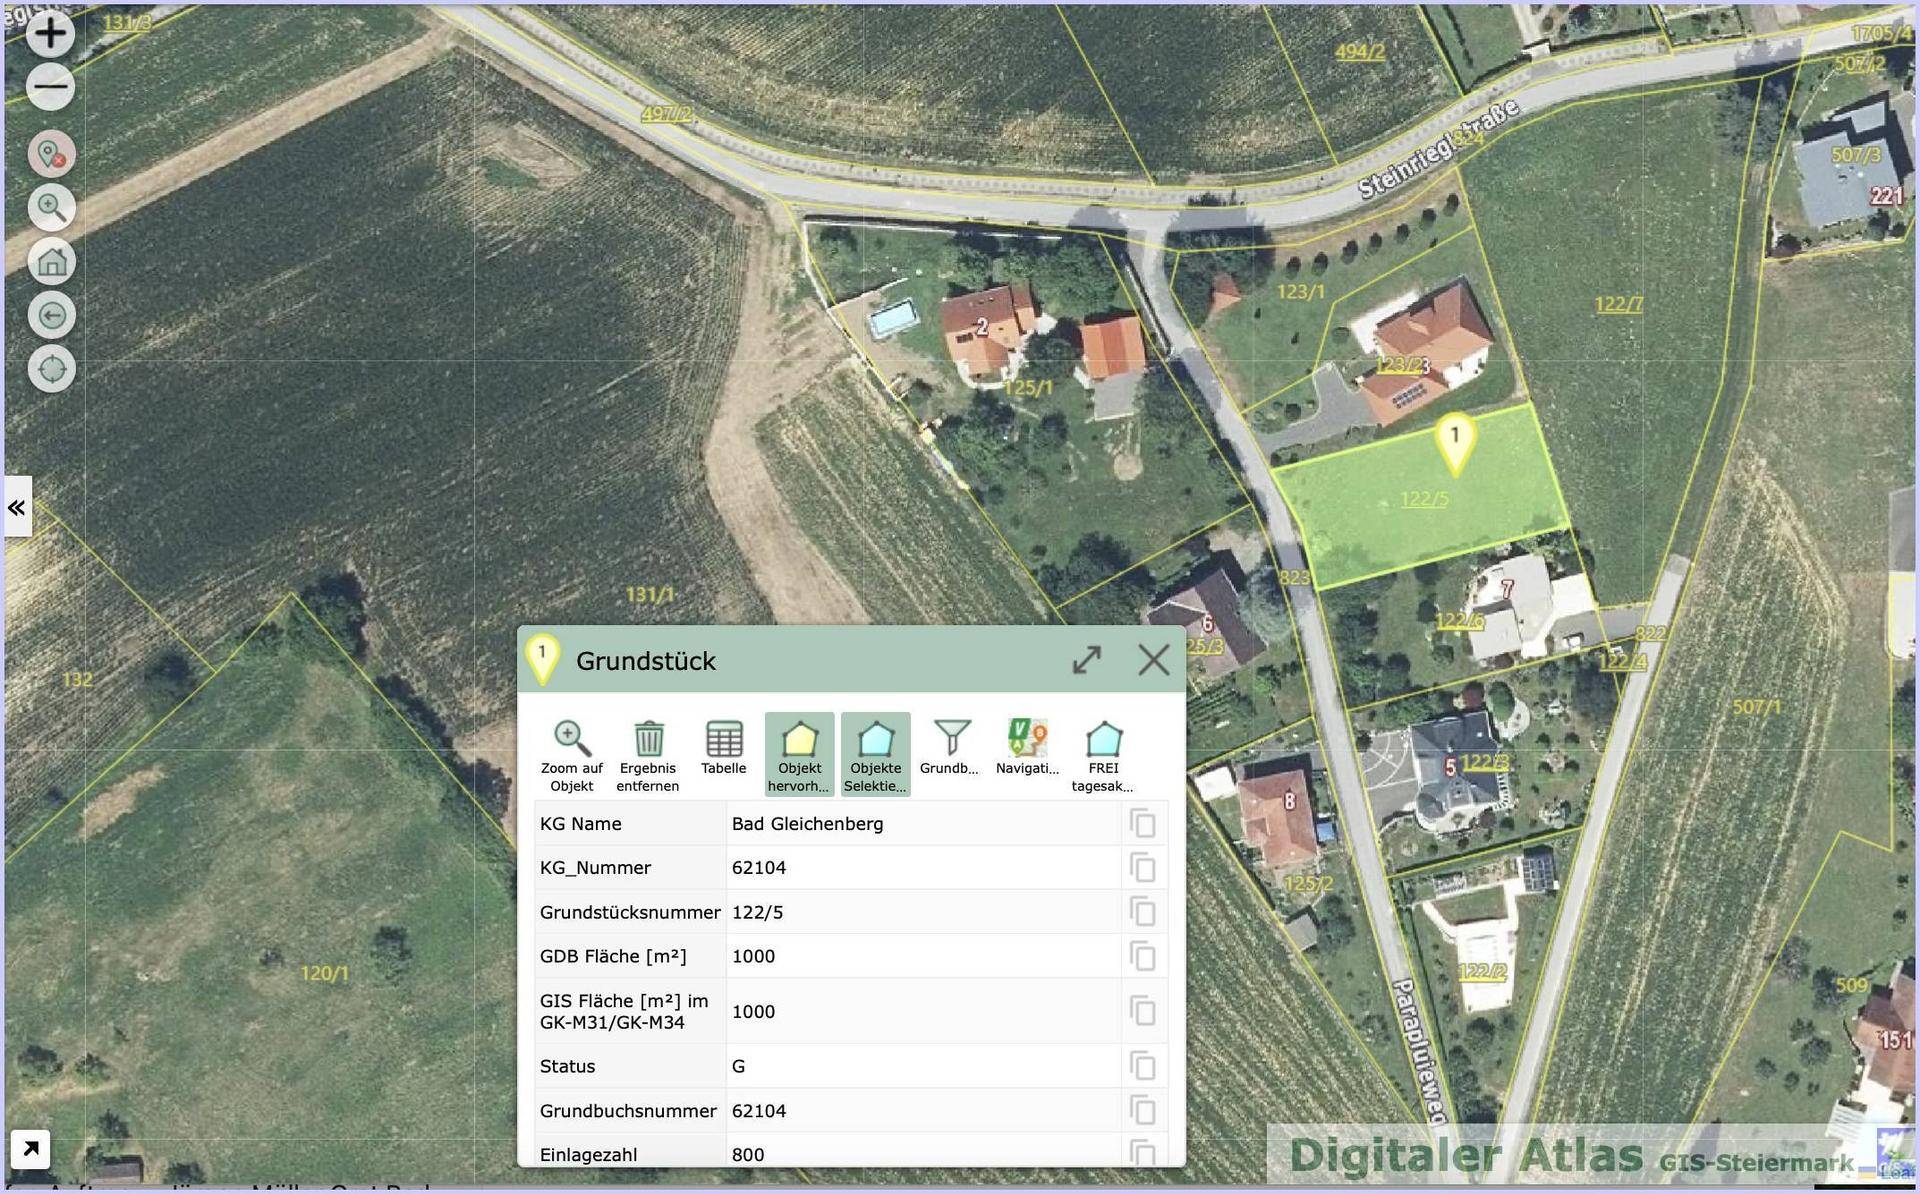Click the yellow marker icon in Grundstück header
1920x1194 pixels.
click(542, 659)
